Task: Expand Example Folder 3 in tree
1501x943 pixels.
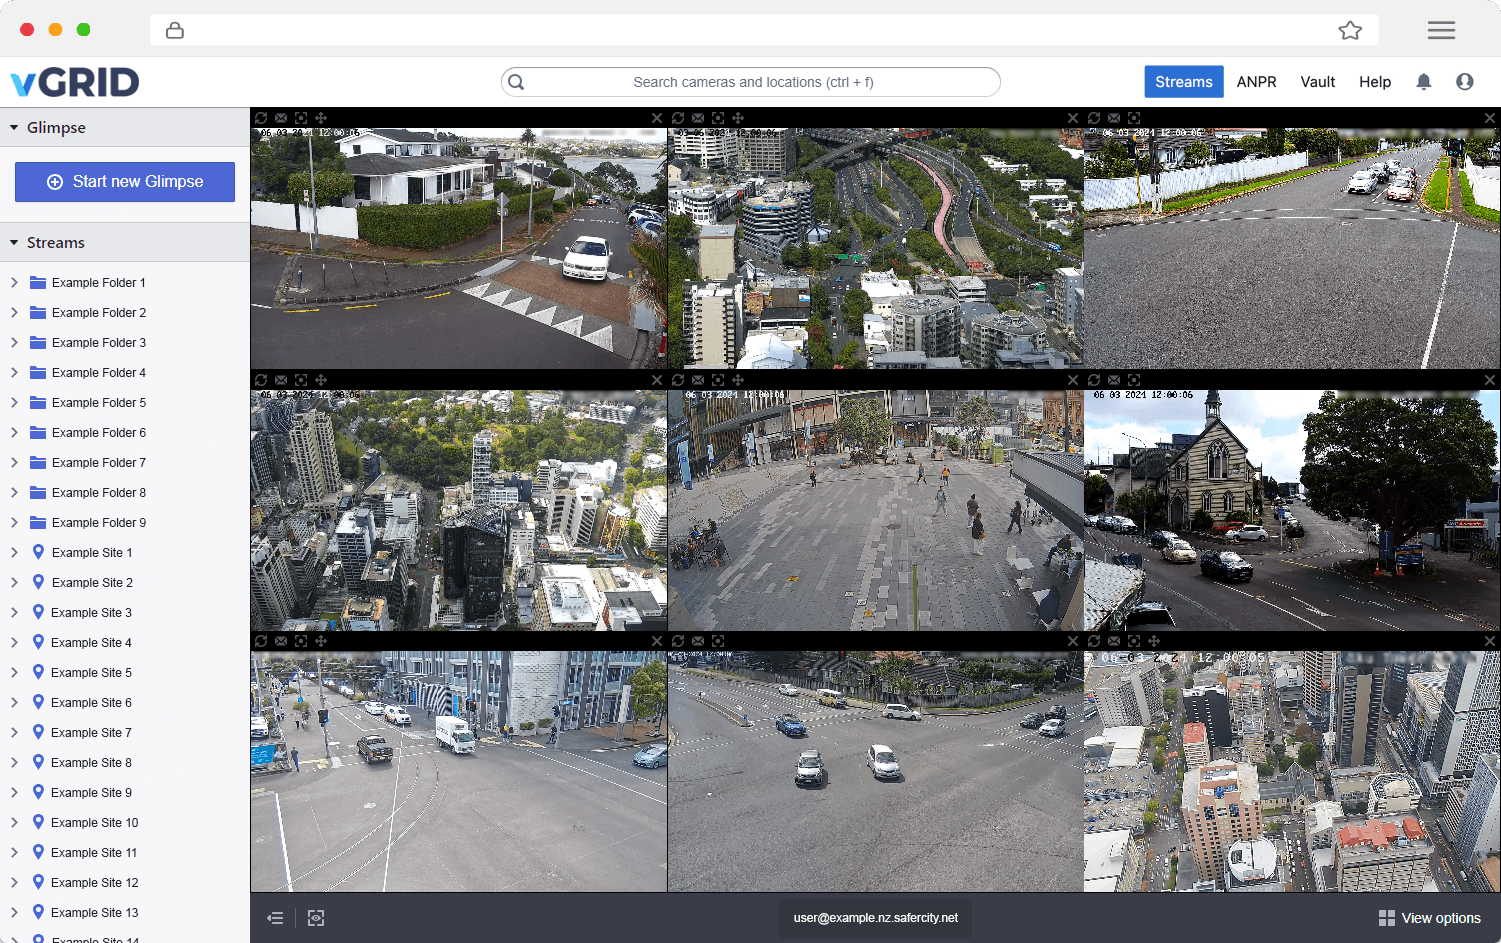Action: pos(14,343)
